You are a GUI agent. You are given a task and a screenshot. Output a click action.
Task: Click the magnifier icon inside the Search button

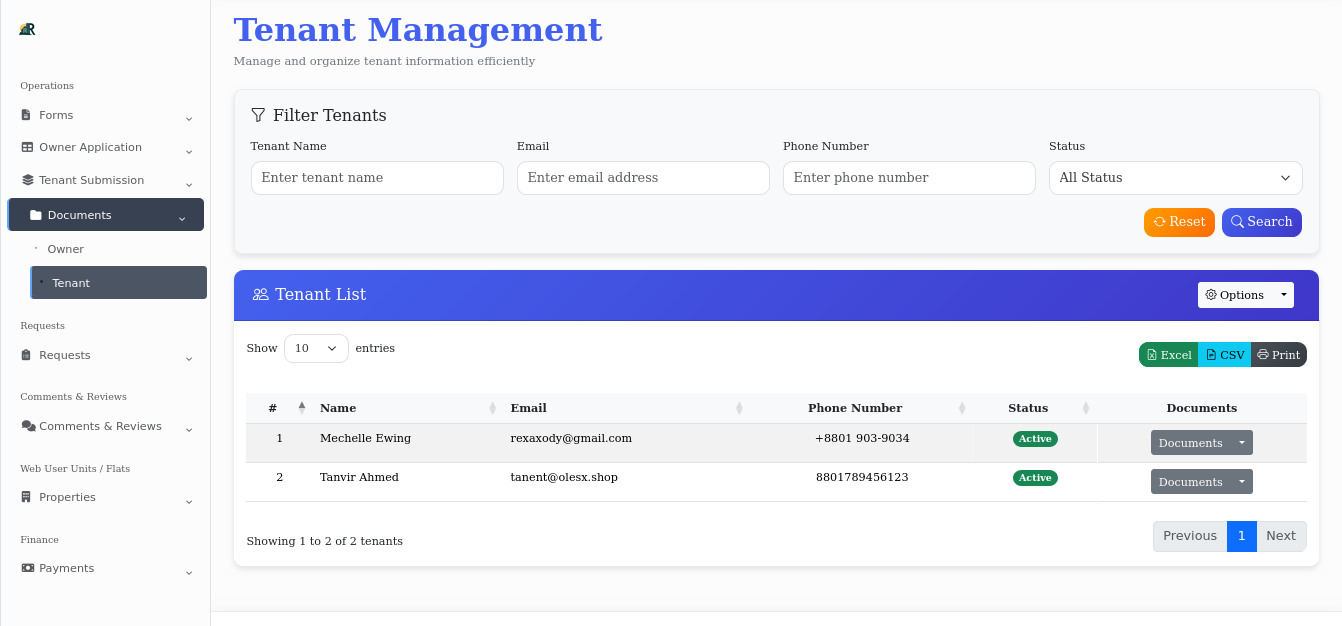tap(1237, 222)
